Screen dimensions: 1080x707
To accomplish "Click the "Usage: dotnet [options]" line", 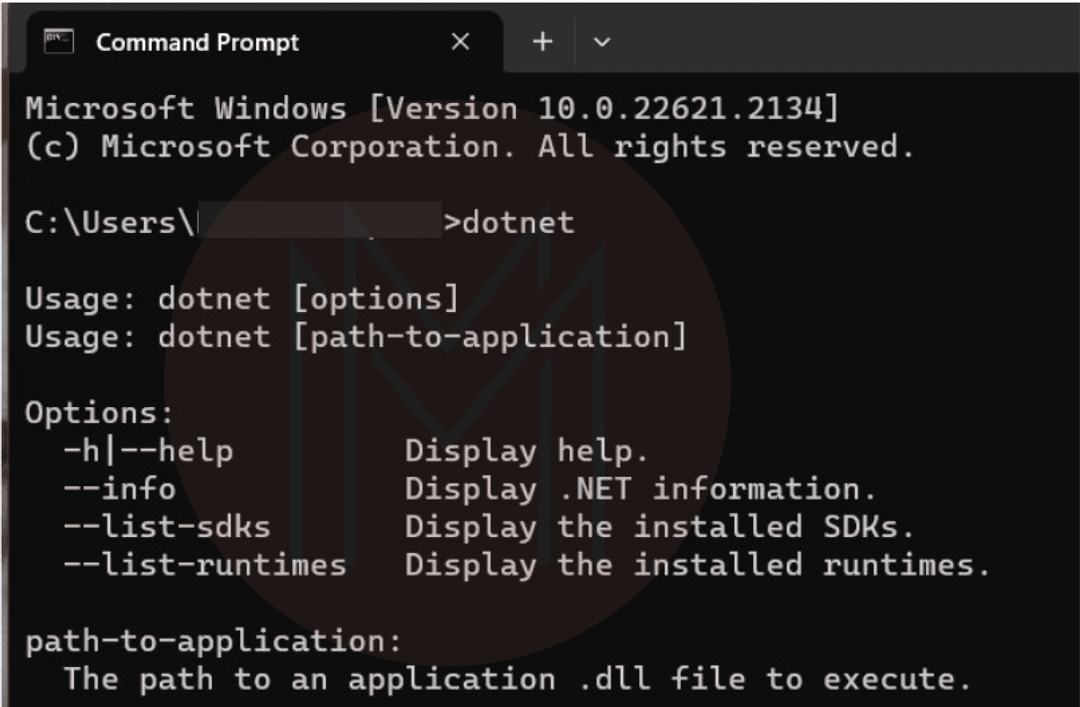I will tap(241, 298).
